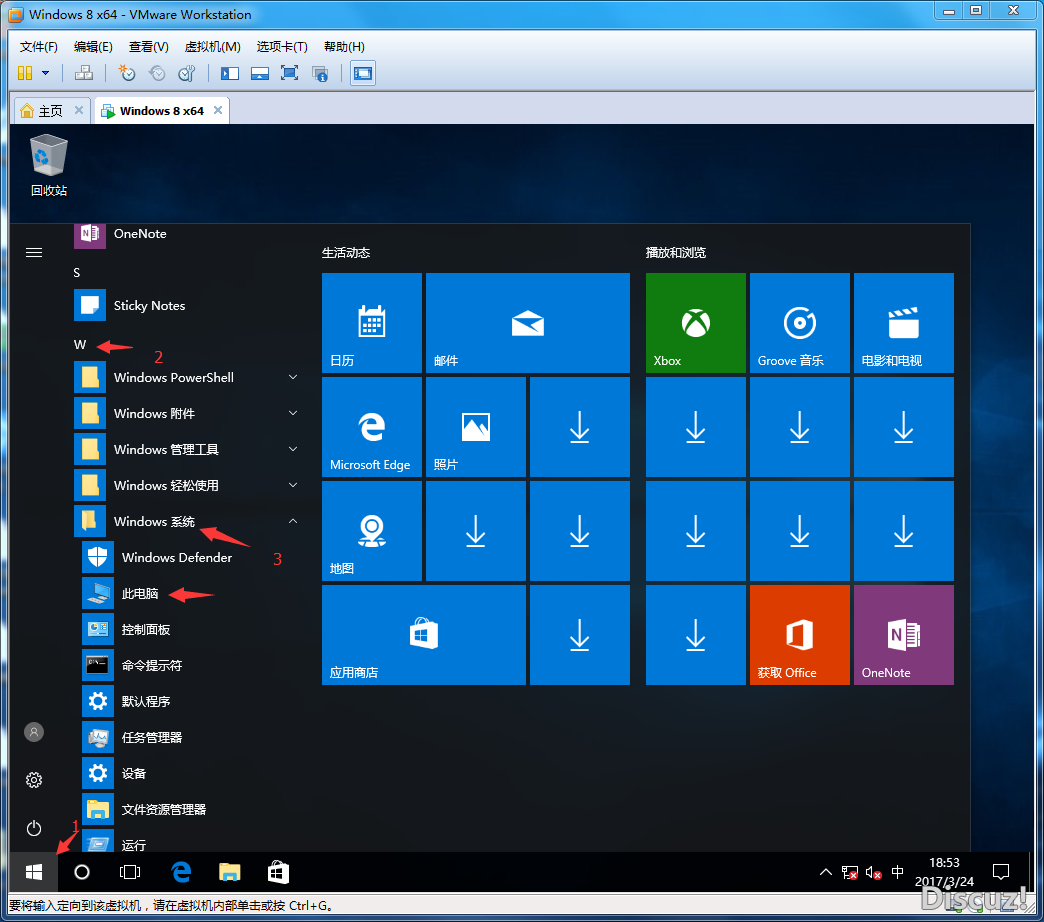
Task: Toggle the console view toolbar button
Action: (x=363, y=73)
